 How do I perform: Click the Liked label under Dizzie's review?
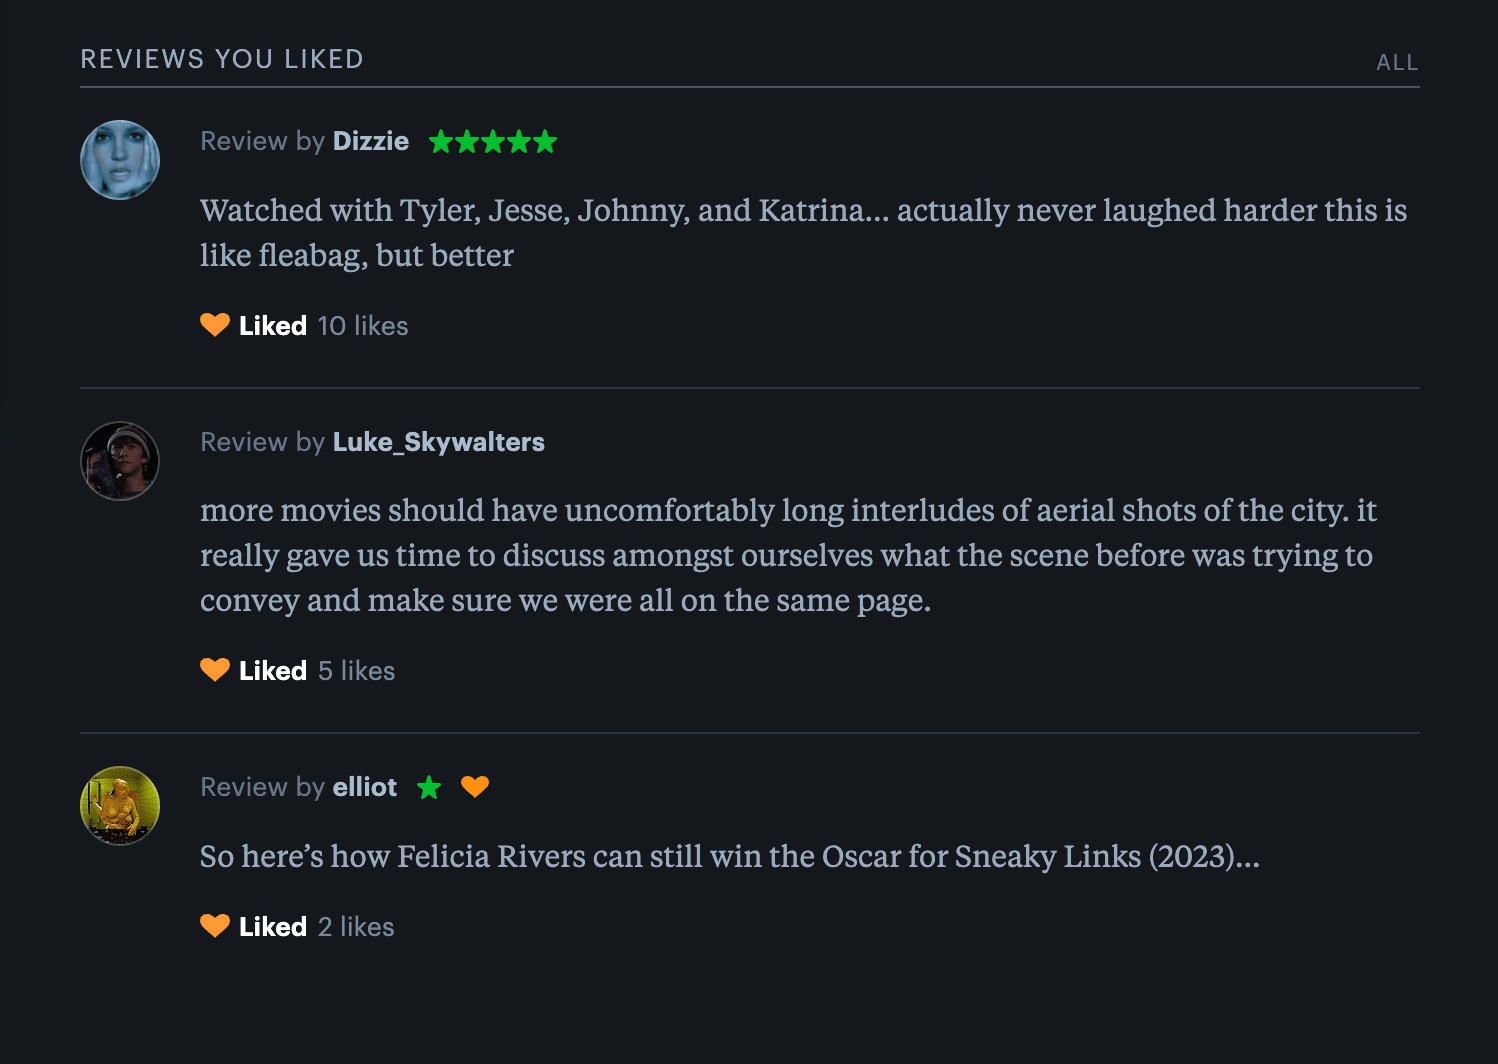click(x=273, y=326)
